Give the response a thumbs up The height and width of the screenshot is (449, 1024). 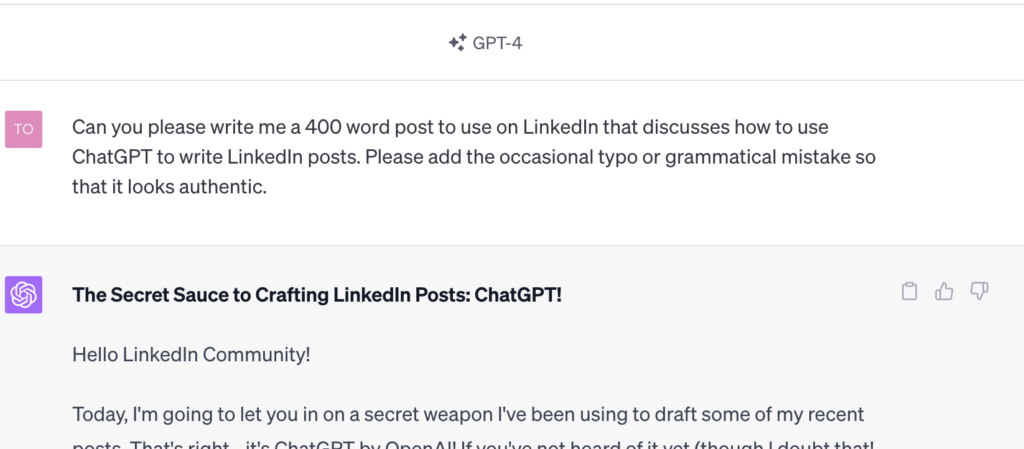pos(944,291)
